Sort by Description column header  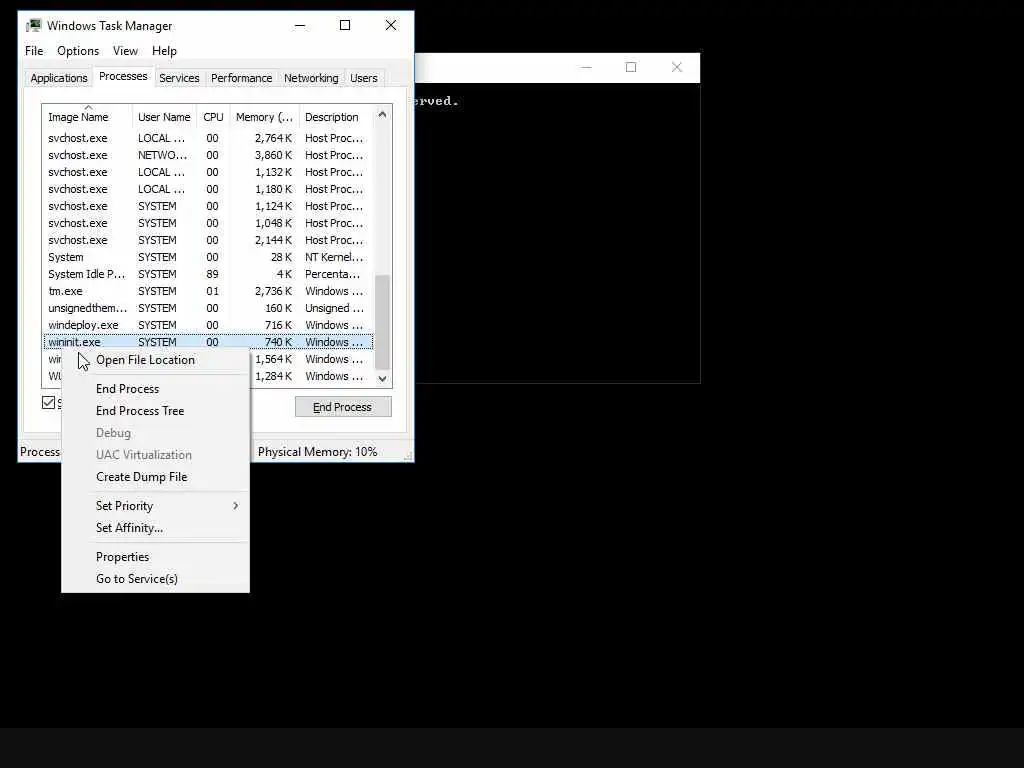pyautogui.click(x=336, y=117)
